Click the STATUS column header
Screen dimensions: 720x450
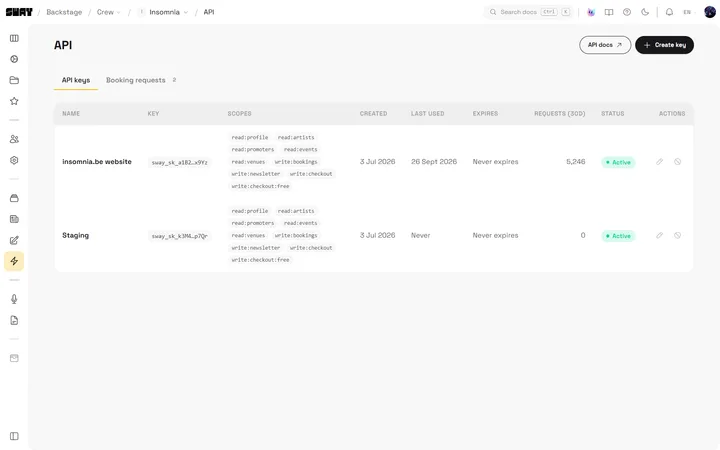(x=613, y=113)
